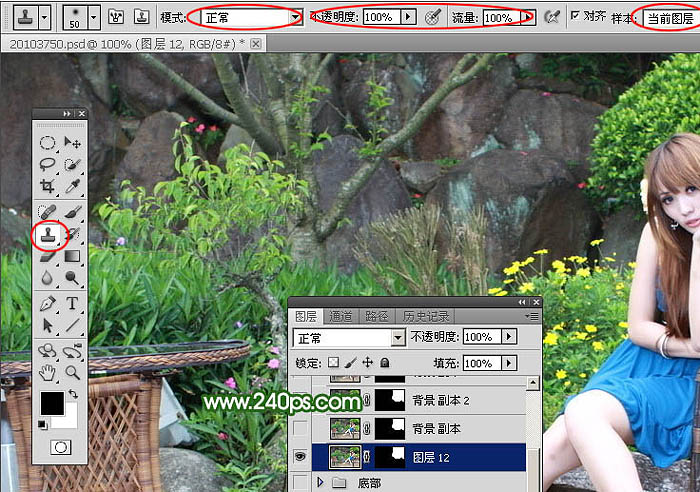700x492 pixels.
Task: Swap foreground and background colors
Action: [x=73, y=394]
